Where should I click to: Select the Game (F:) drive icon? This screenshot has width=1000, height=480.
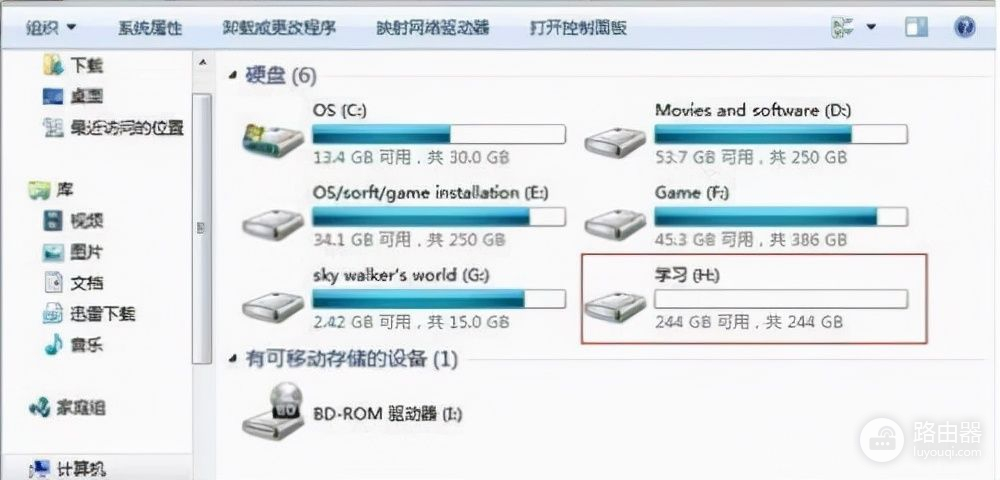pyautogui.click(x=615, y=223)
